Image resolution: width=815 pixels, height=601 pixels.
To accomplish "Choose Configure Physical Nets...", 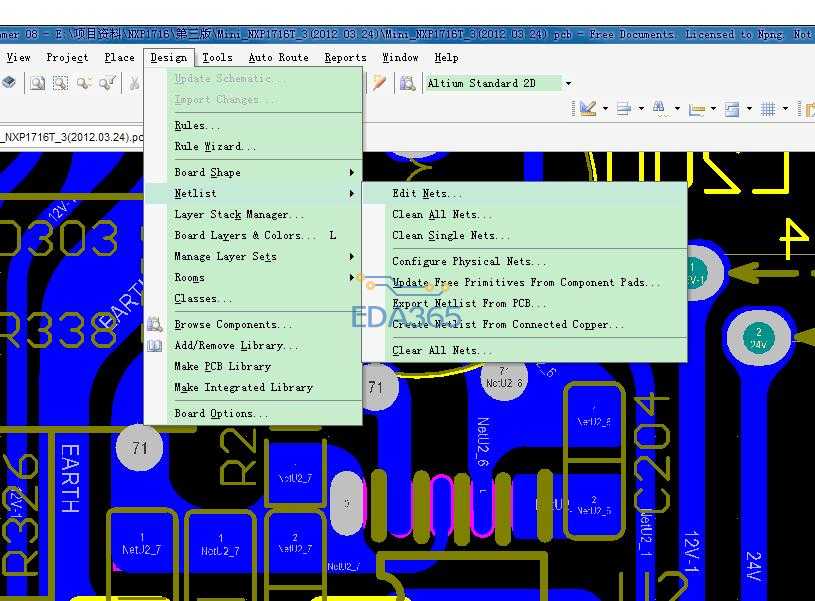I will (x=524, y=261).
